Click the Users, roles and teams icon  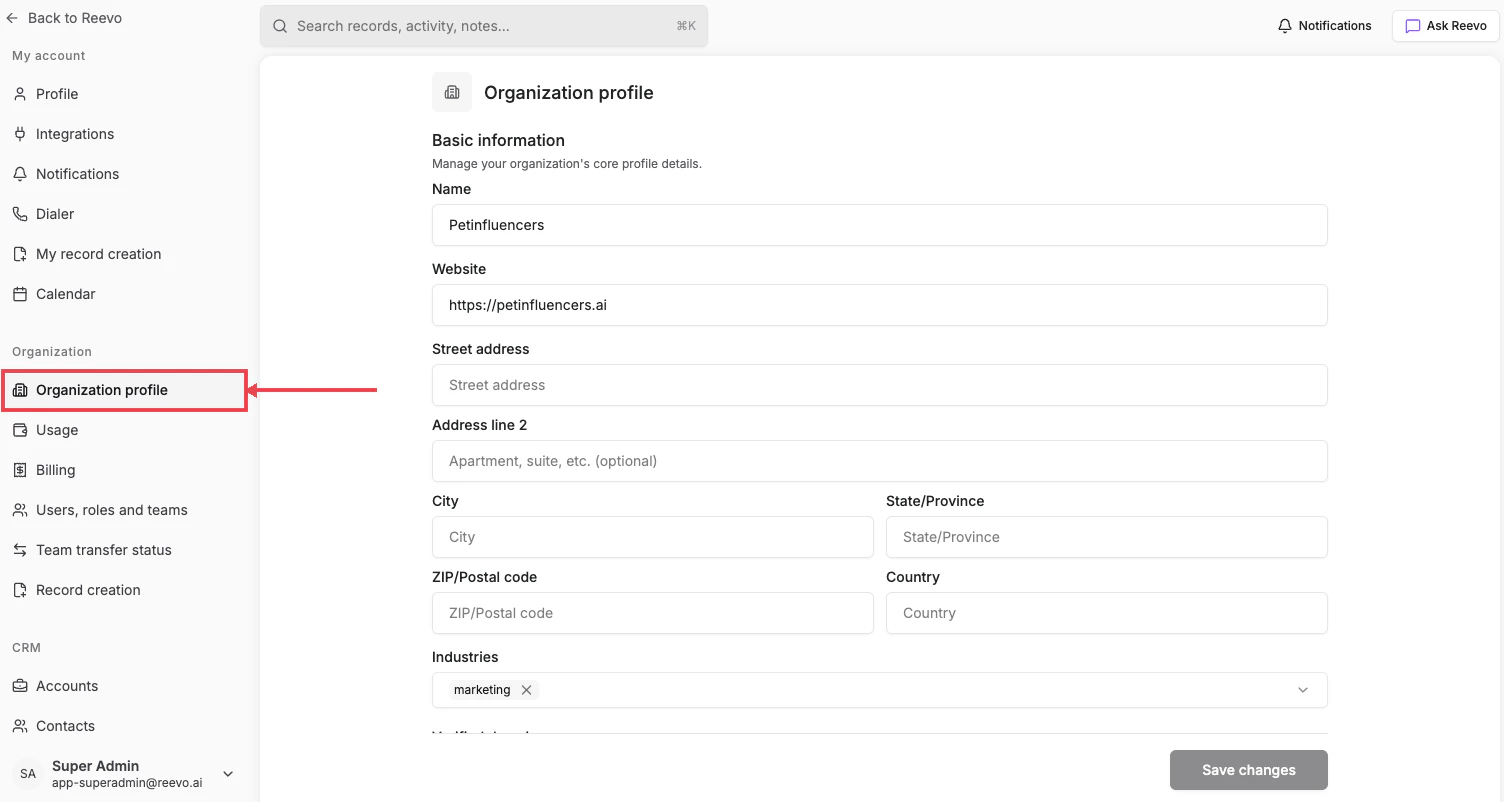(x=20, y=510)
